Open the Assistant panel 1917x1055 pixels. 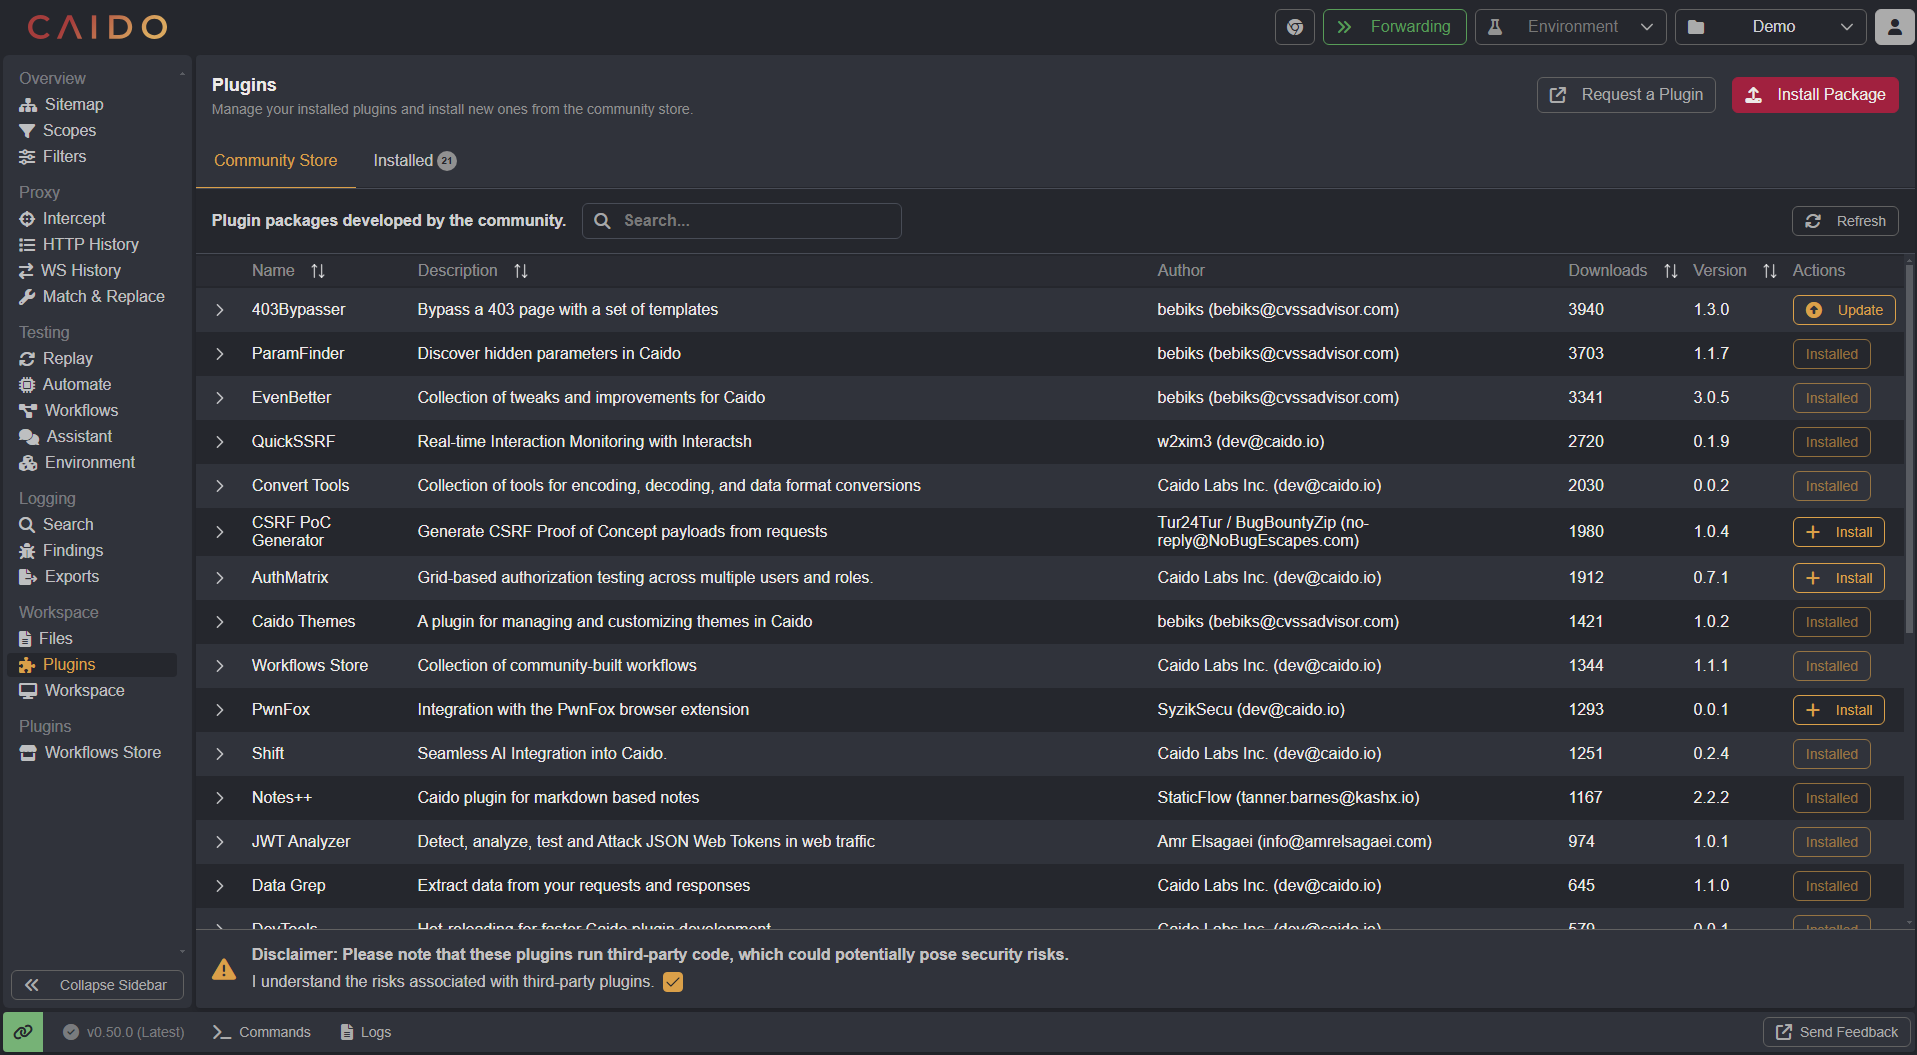(78, 436)
